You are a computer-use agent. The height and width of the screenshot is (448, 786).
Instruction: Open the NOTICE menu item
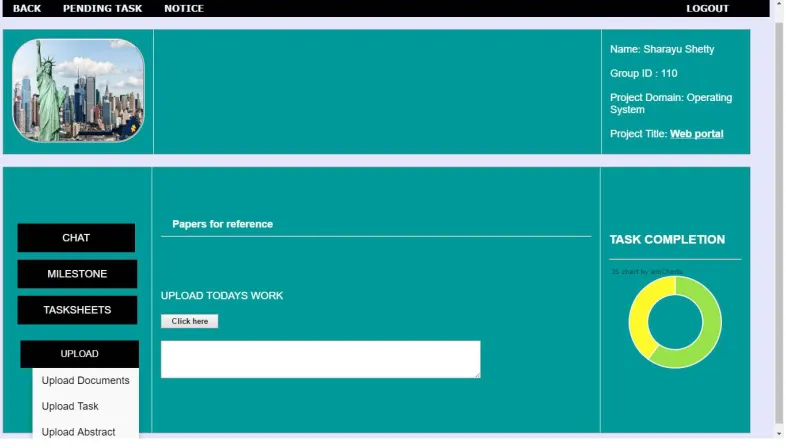click(x=183, y=9)
